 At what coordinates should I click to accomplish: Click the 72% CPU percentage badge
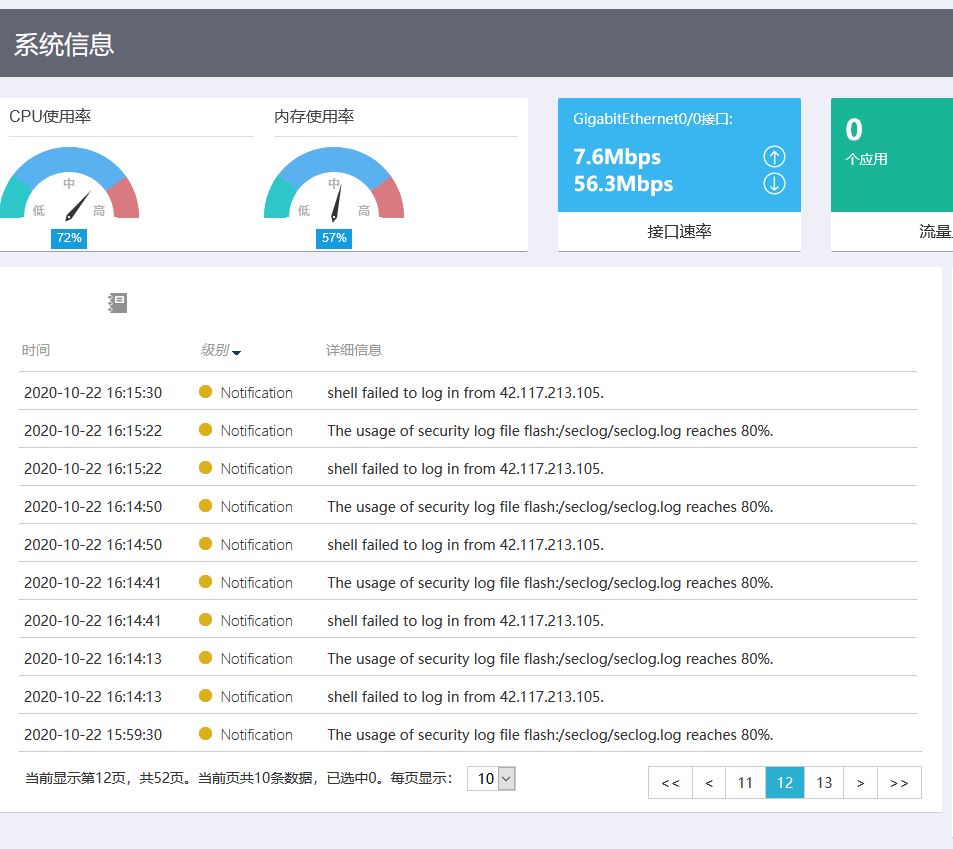(x=69, y=238)
